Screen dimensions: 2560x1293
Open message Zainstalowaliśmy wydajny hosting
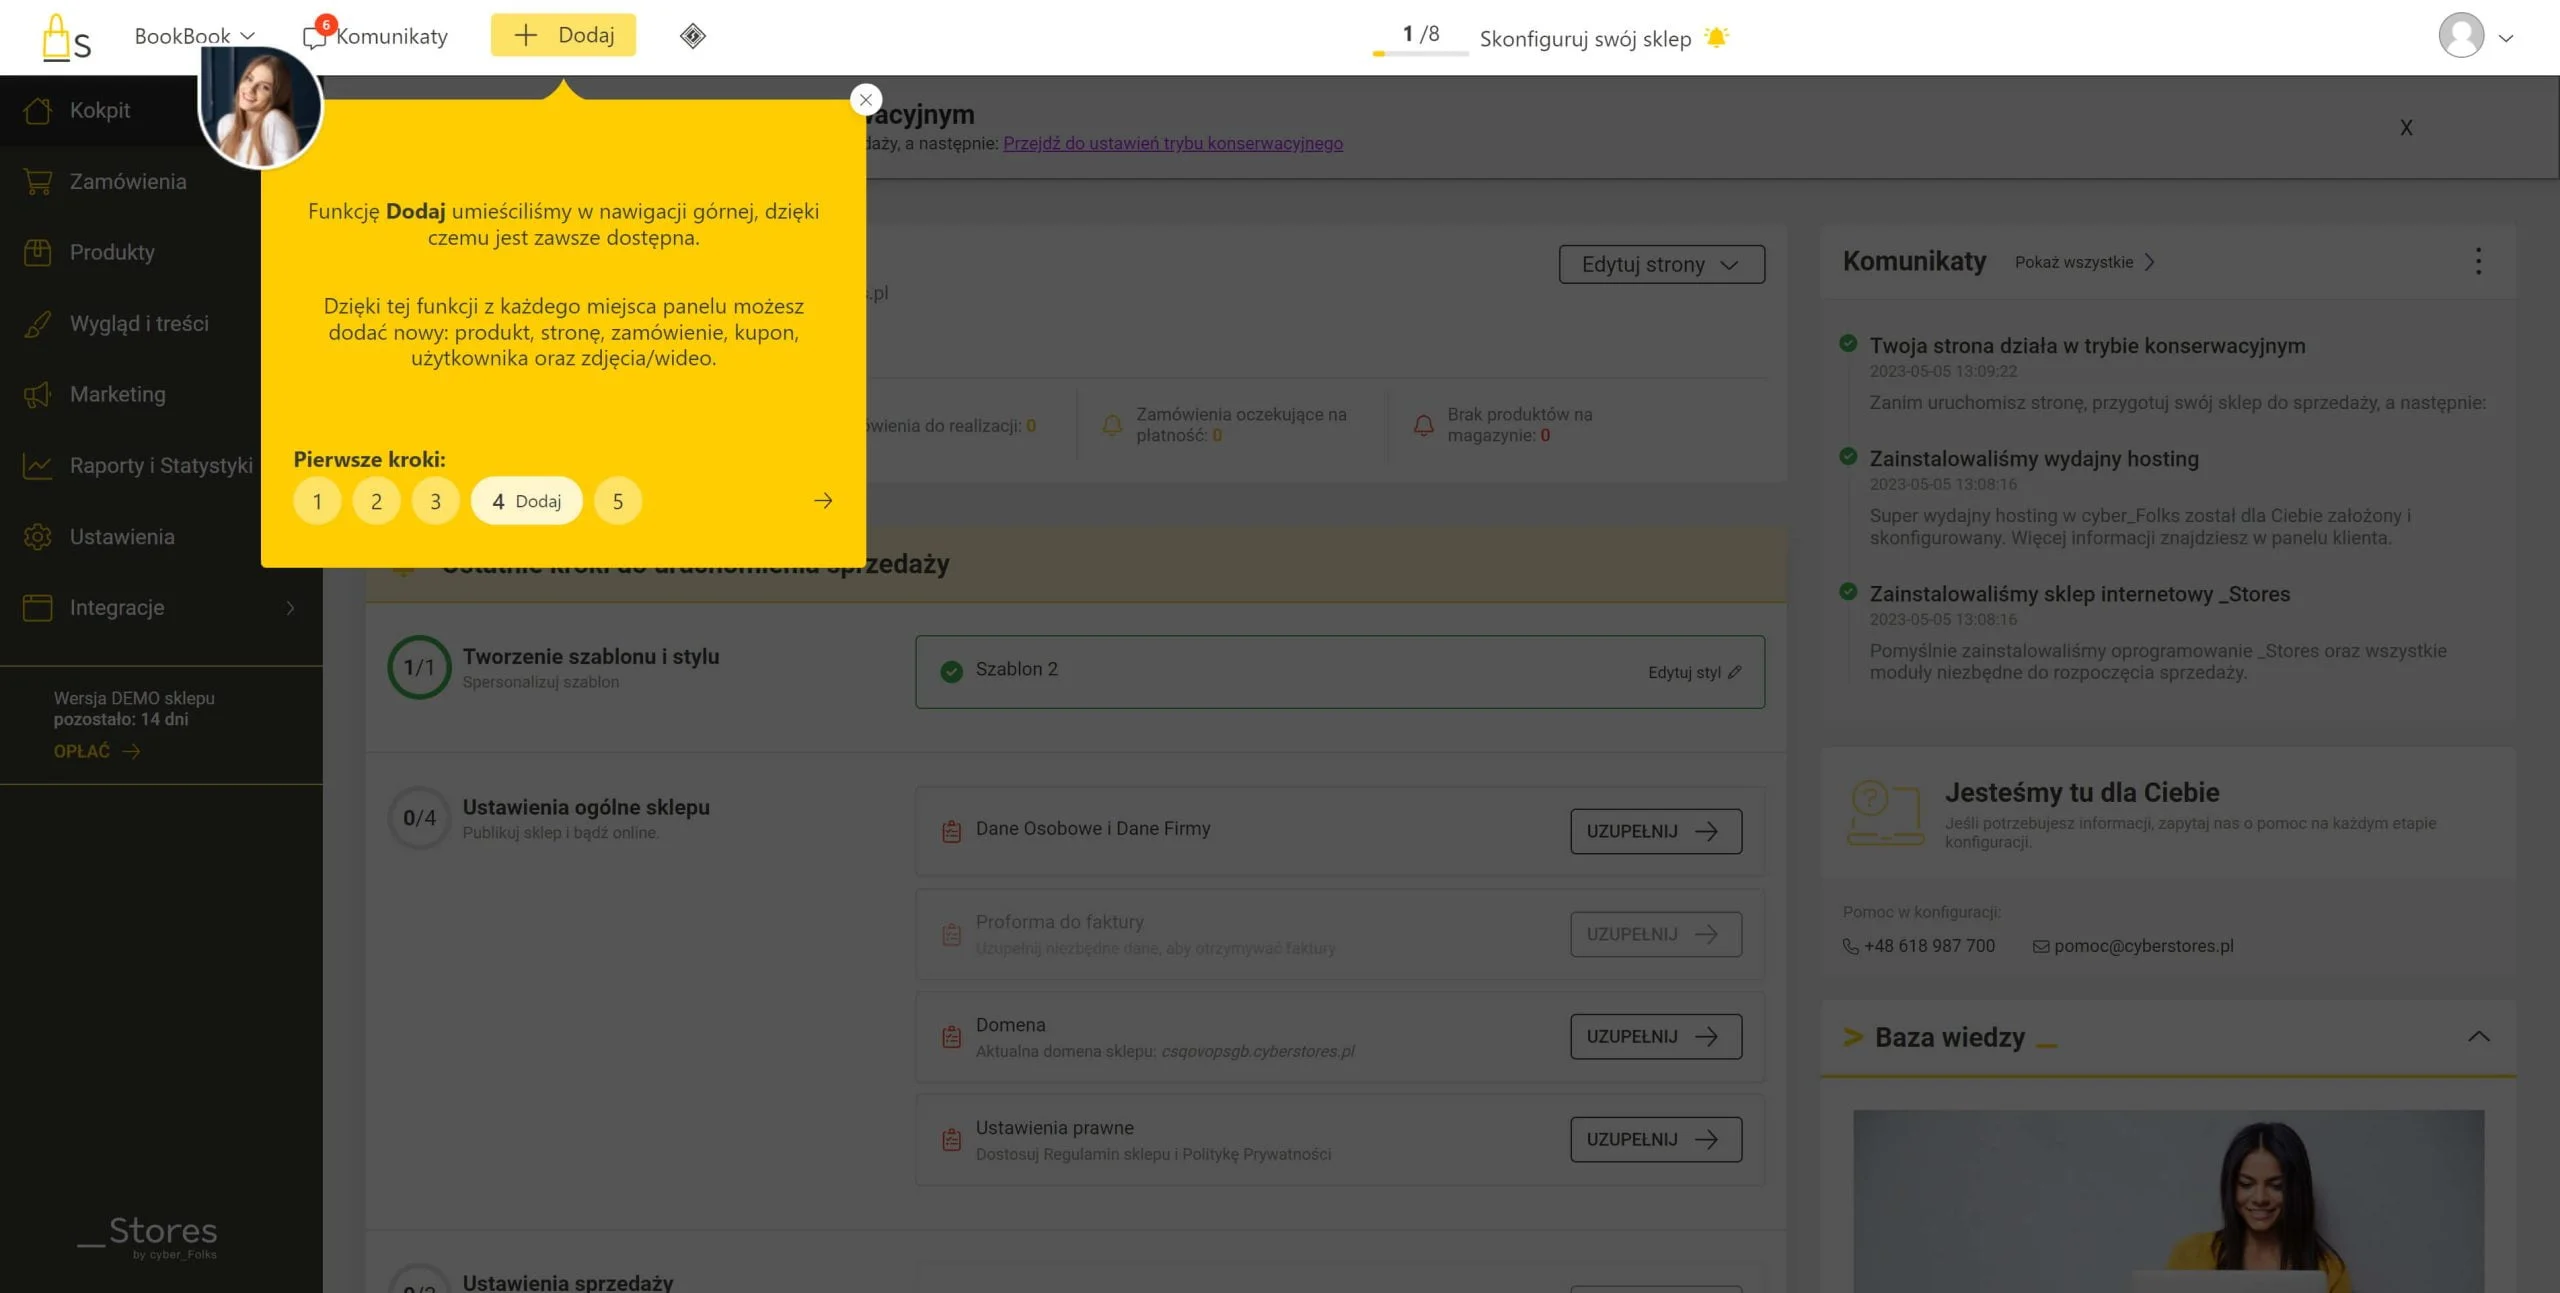[x=2034, y=458]
